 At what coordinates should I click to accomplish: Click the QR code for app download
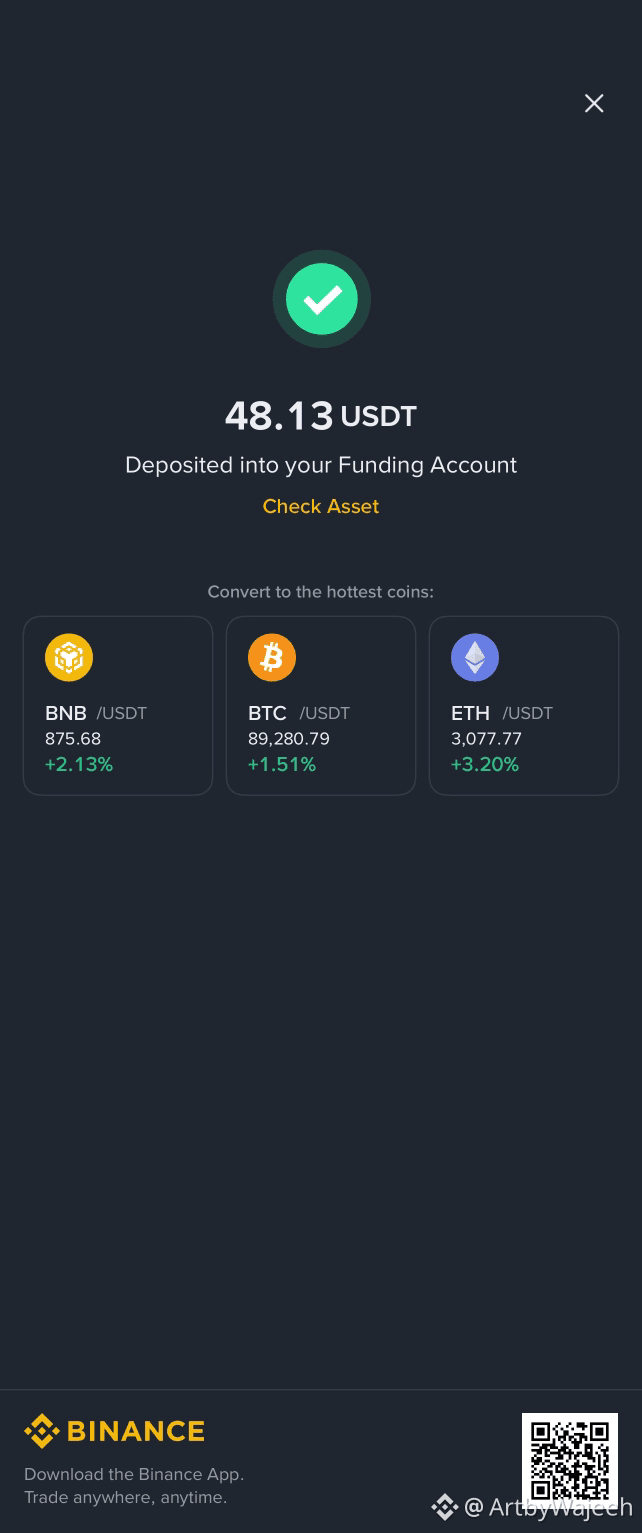coord(570,1461)
